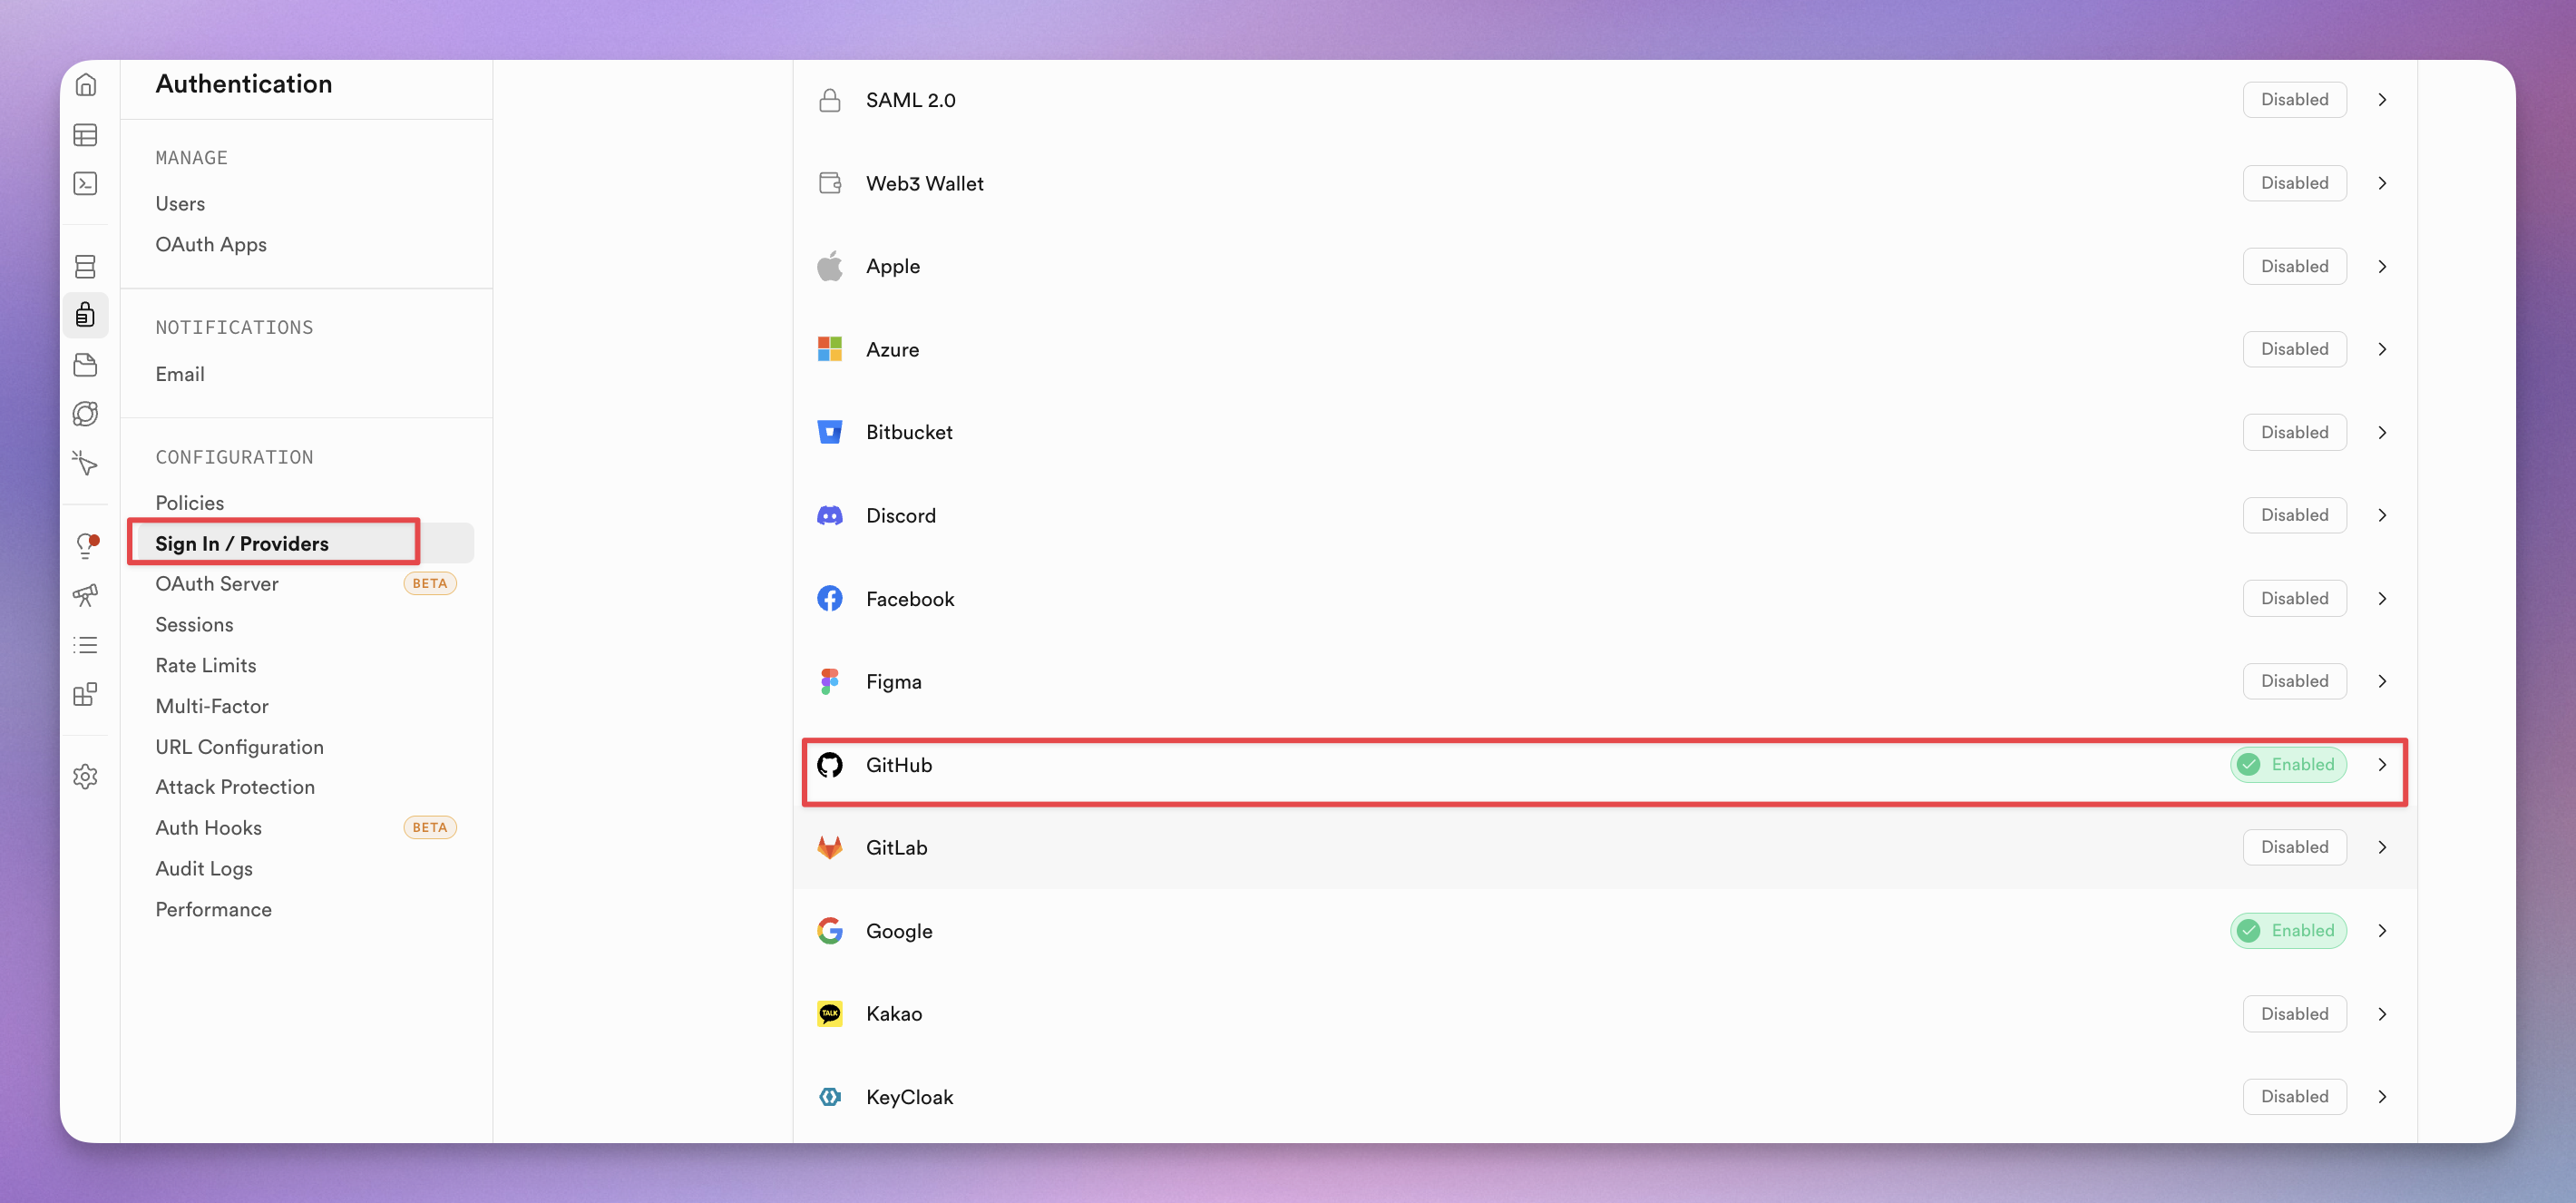The width and height of the screenshot is (2576, 1203).
Task: Open the Figma provider row
Action: [1605, 682]
